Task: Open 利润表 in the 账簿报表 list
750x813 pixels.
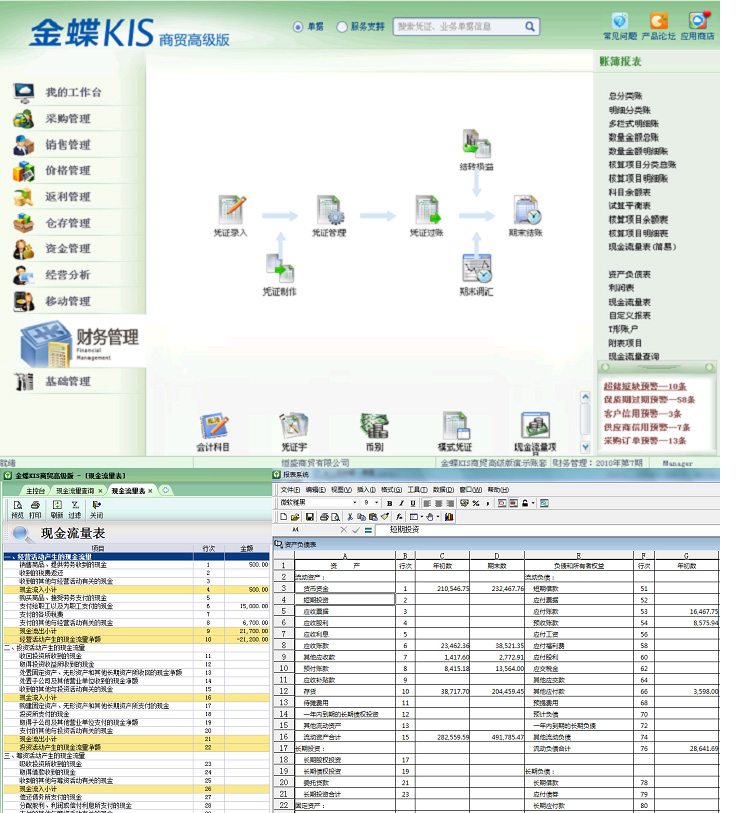Action: 621,288
